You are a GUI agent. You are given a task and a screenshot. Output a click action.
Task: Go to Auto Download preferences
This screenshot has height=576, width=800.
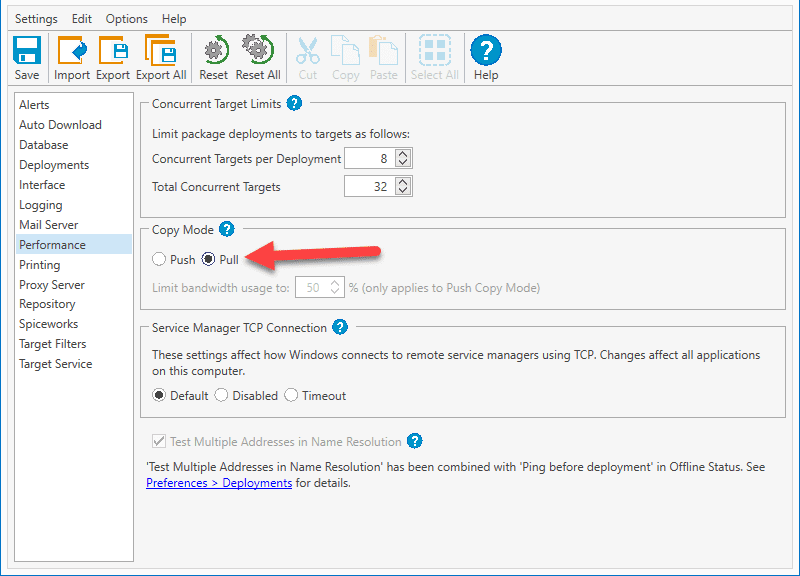pyautogui.click(x=73, y=124)
